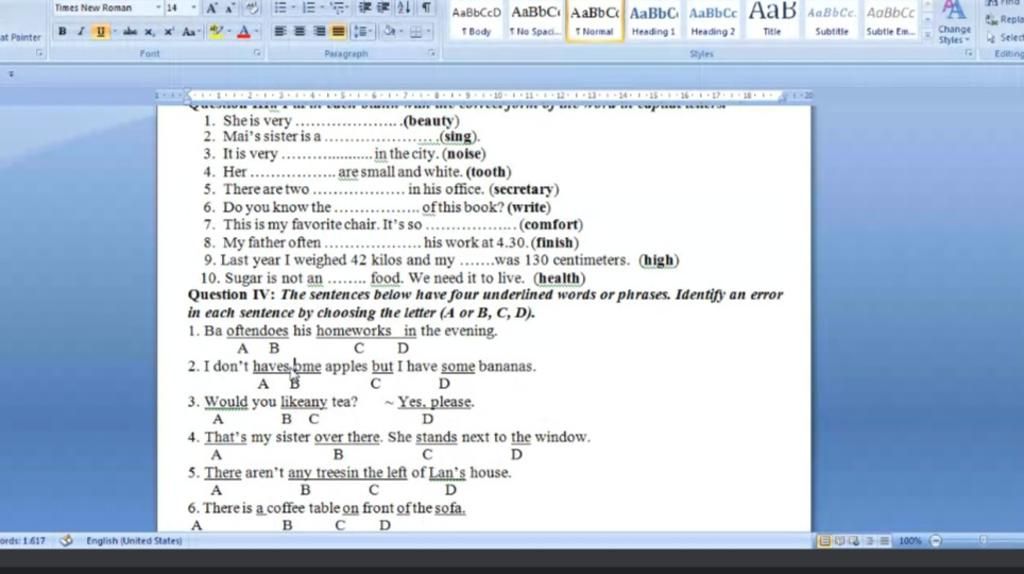Click Decrease Indent icon
The image size is (1024, 574).
pos(365,8)
